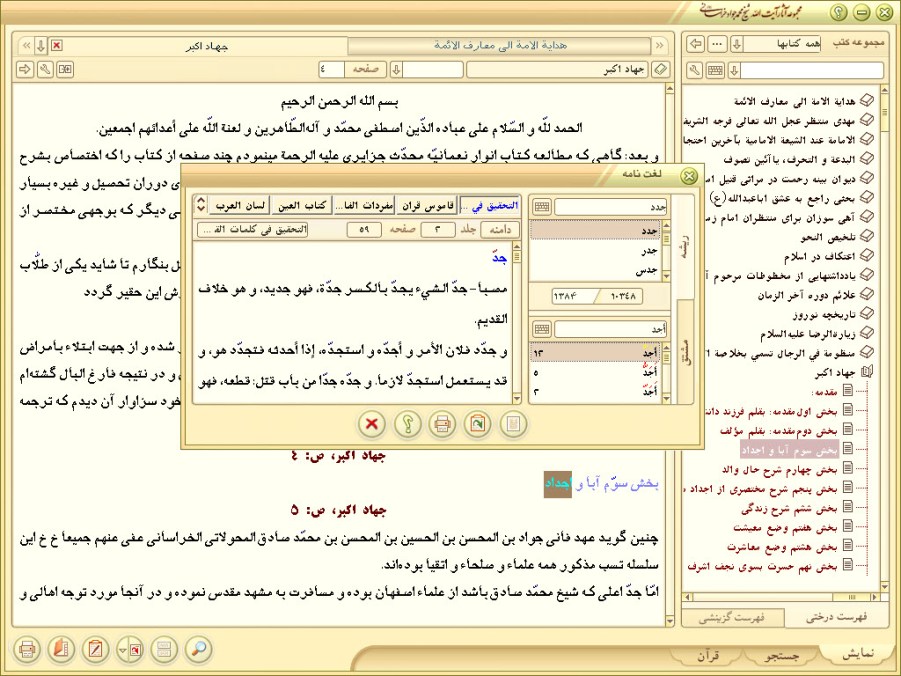The image size is (901, 676).
Task: Click the ellipsis button next to همه کتابها
Action: 717,44
